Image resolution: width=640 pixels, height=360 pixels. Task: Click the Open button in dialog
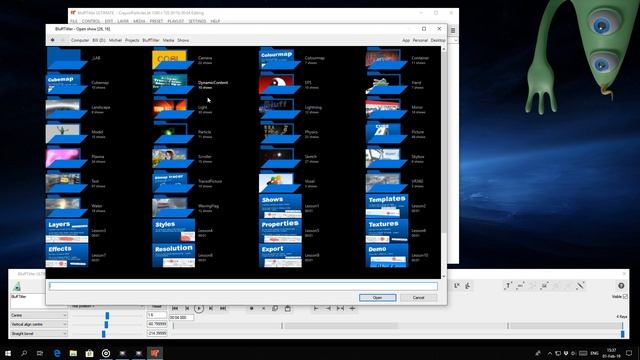378,298
